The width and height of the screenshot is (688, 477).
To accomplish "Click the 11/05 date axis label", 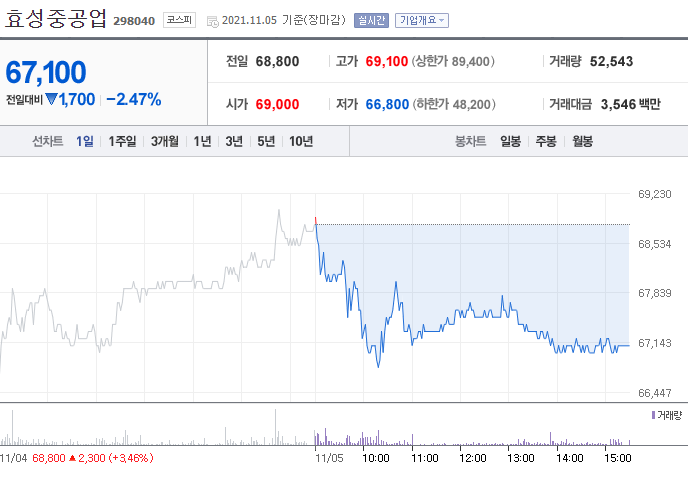I will point(329,458).
